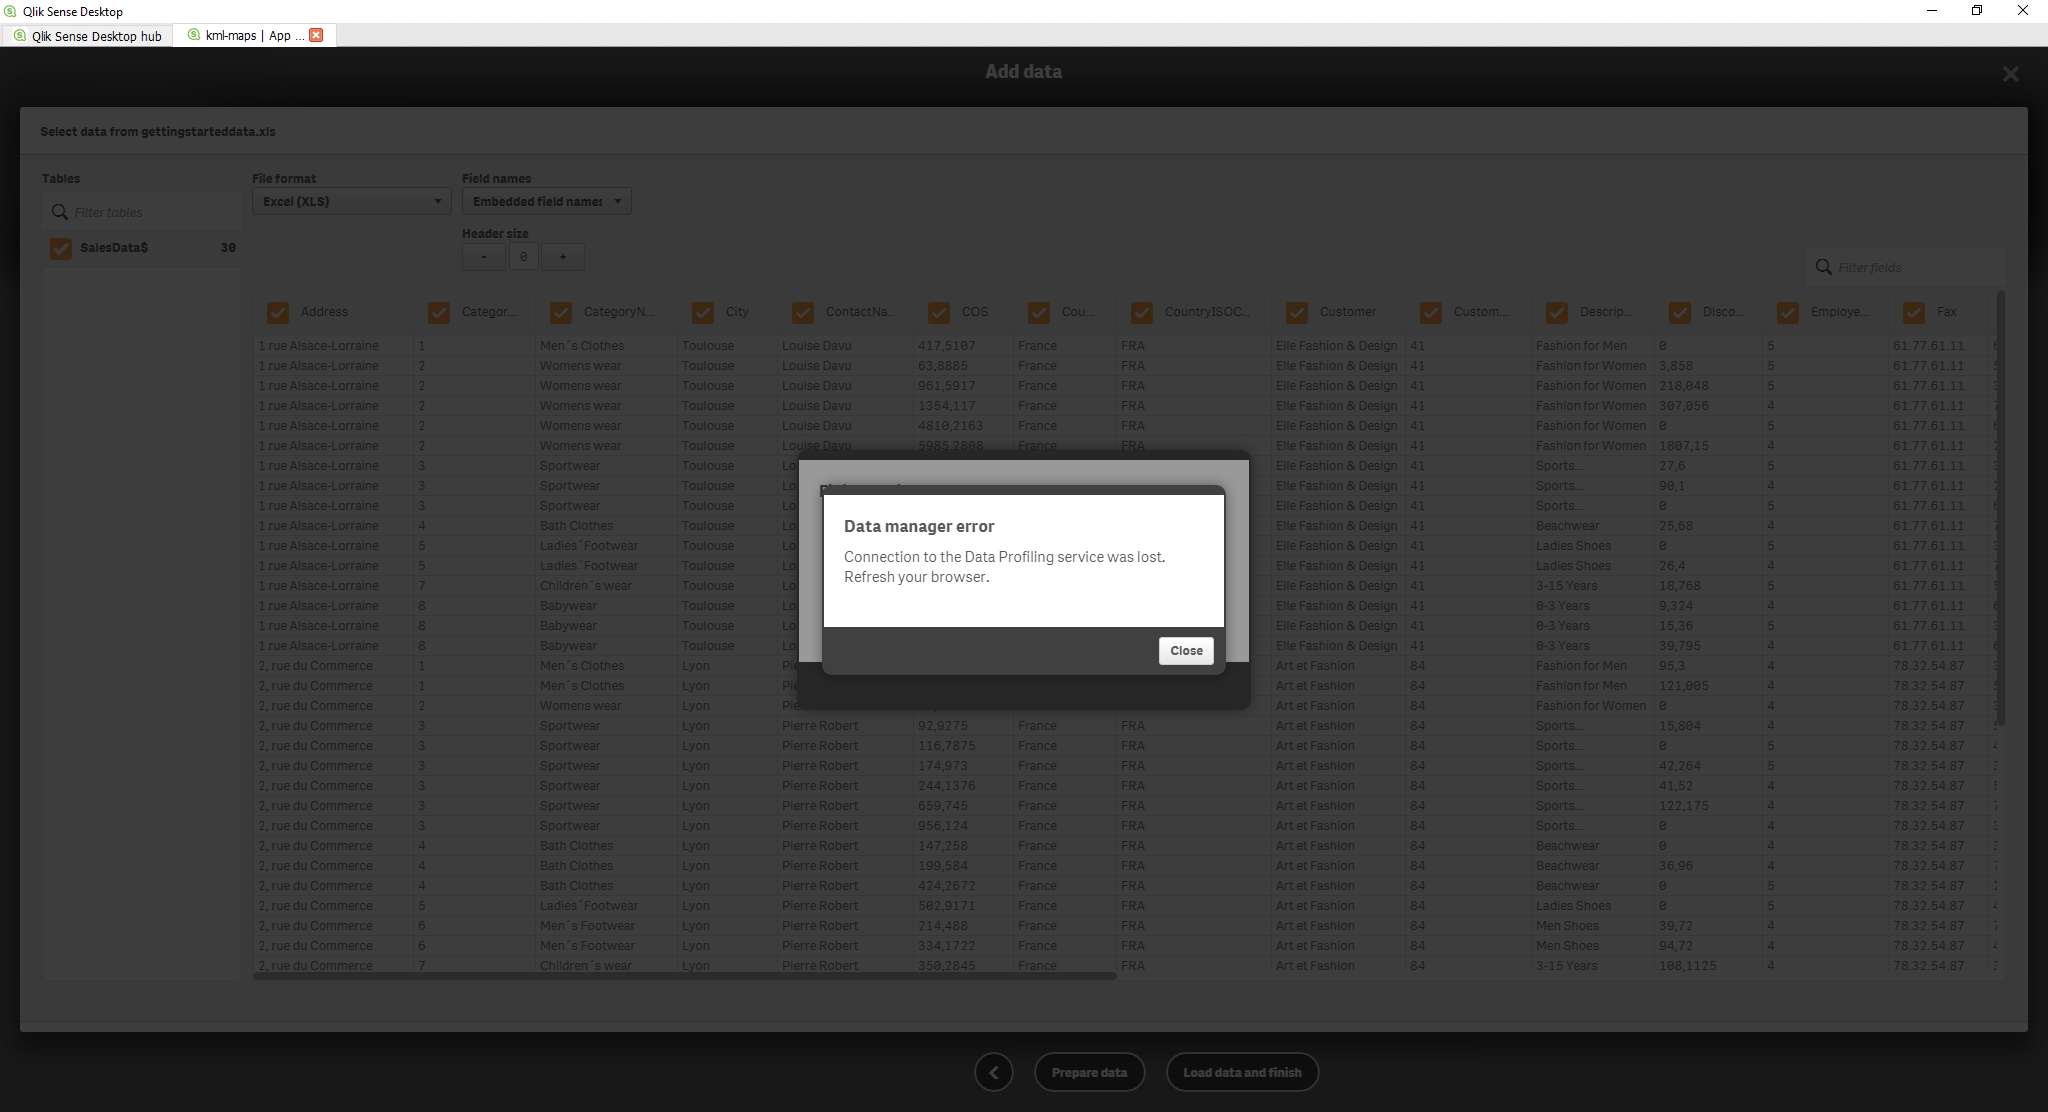Uncheck the Customer field column

[x=1296, y=312]
